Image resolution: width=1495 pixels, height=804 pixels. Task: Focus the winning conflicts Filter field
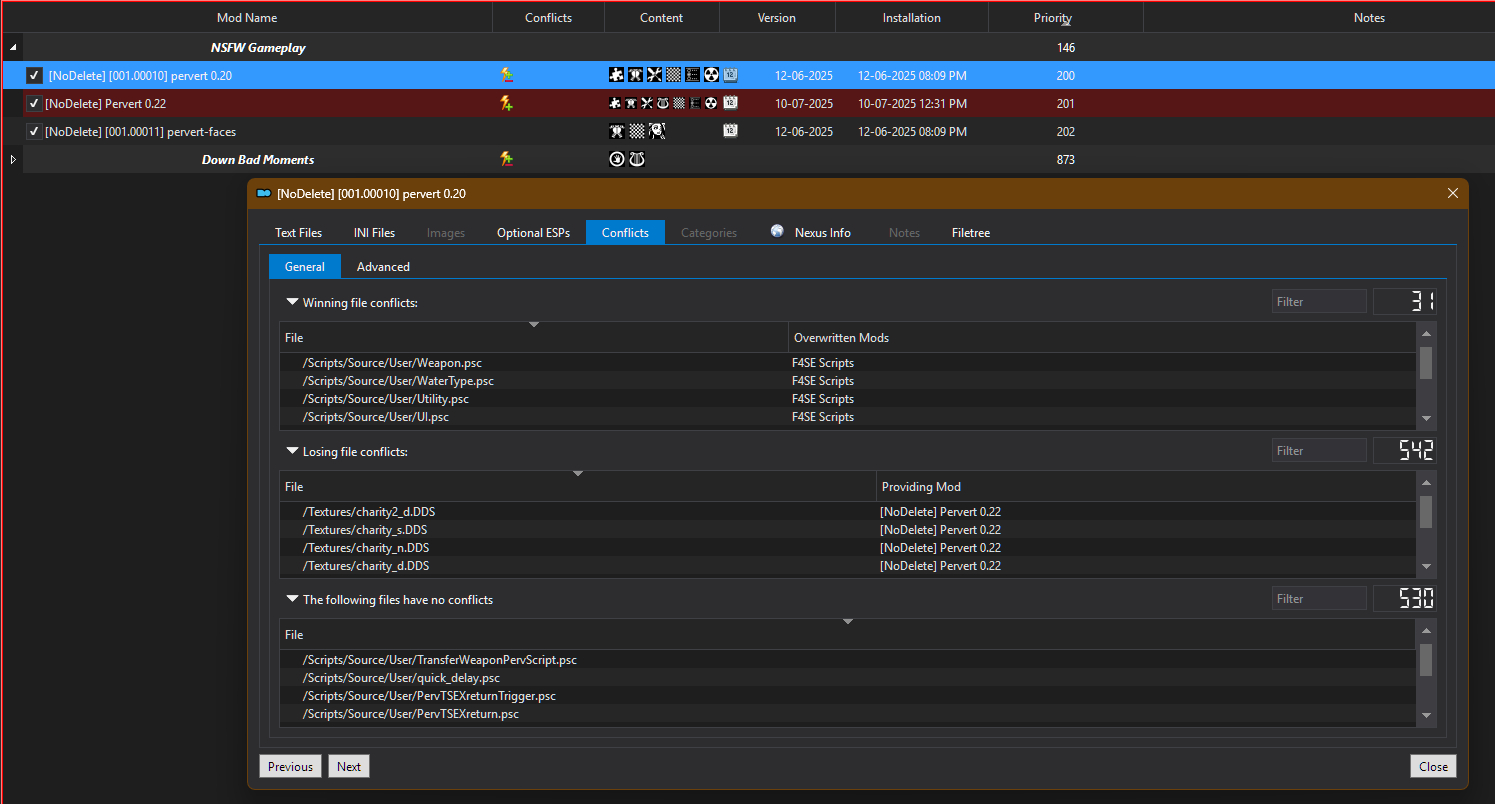coord(1319,301)
